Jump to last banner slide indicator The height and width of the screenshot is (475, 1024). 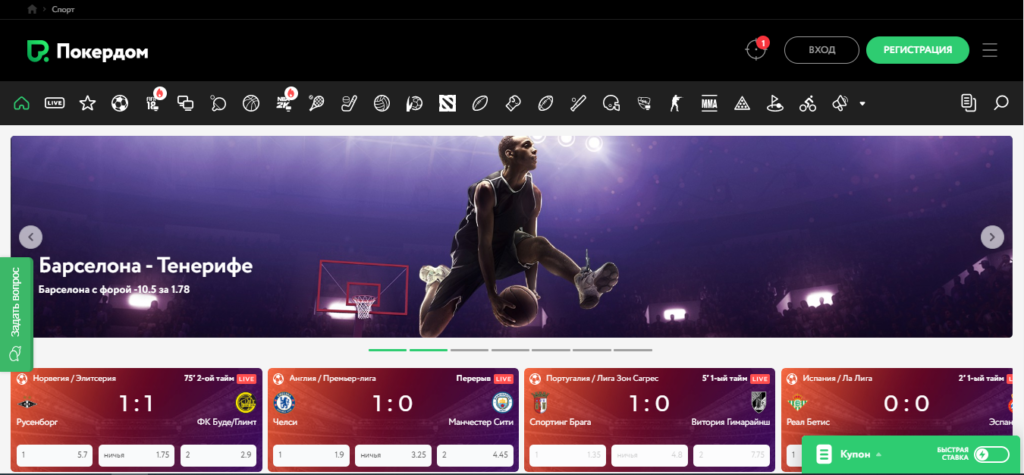[632, 350]
